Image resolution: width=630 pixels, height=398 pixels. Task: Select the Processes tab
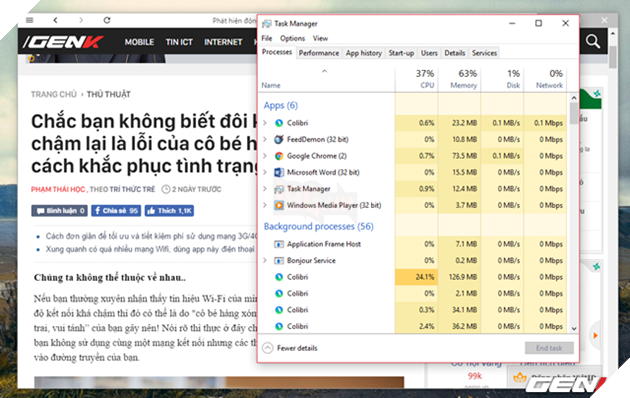pos(277,52)
